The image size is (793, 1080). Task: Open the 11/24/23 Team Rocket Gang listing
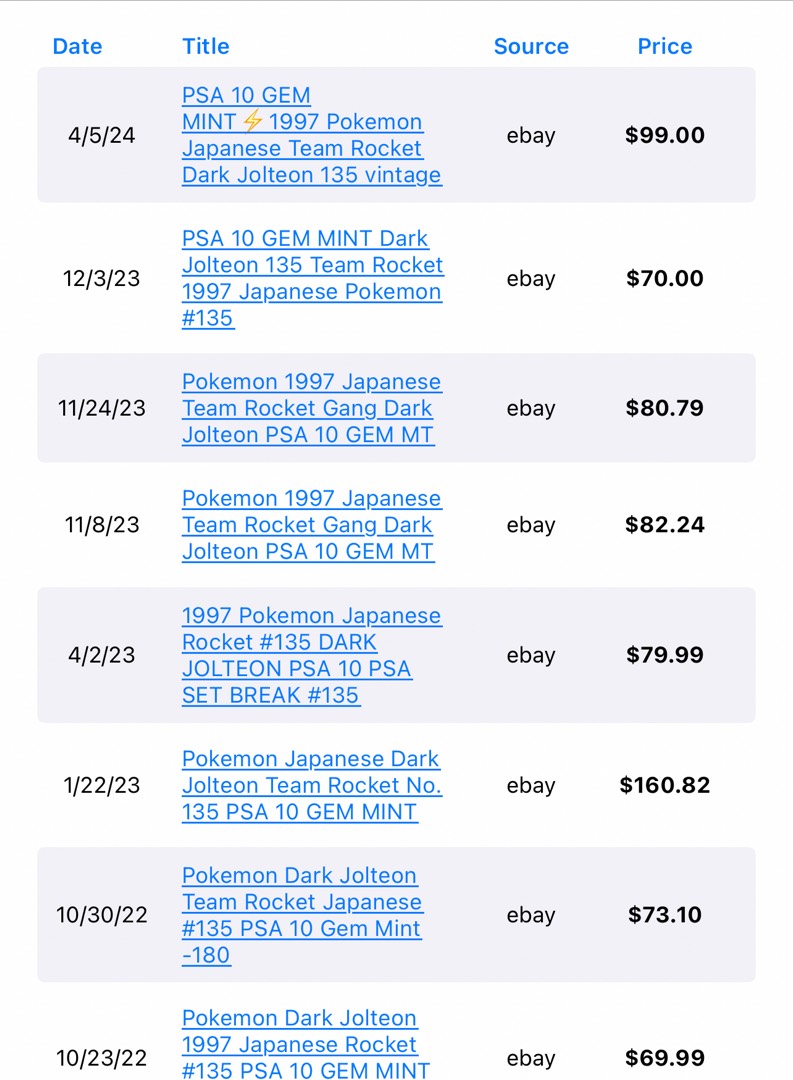tap(311, 408)
